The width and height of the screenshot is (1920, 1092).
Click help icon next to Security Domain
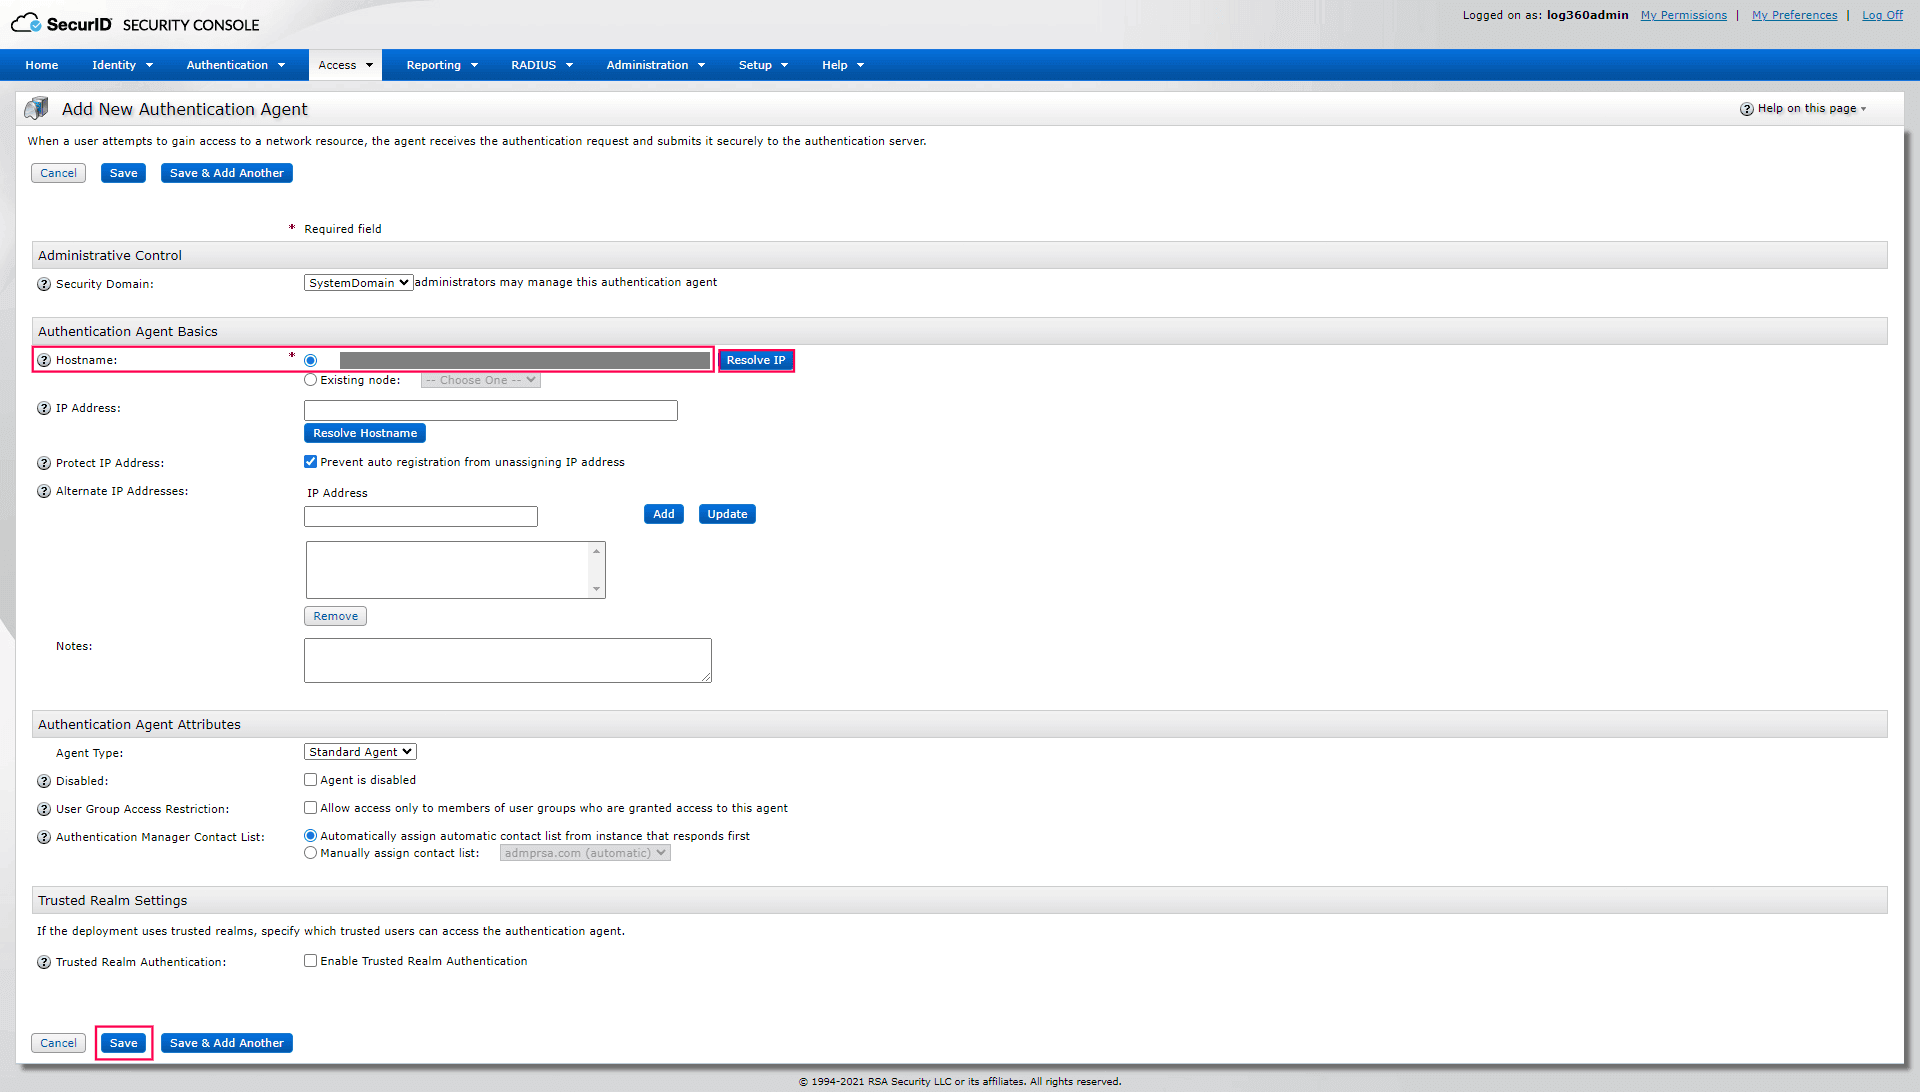pyautogui.click(x=44, y=284)
